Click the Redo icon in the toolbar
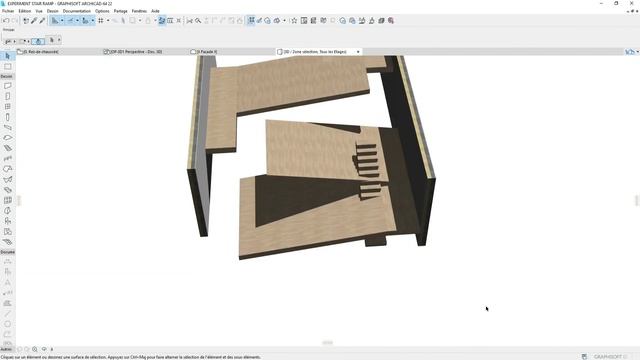 coord(15,20)
